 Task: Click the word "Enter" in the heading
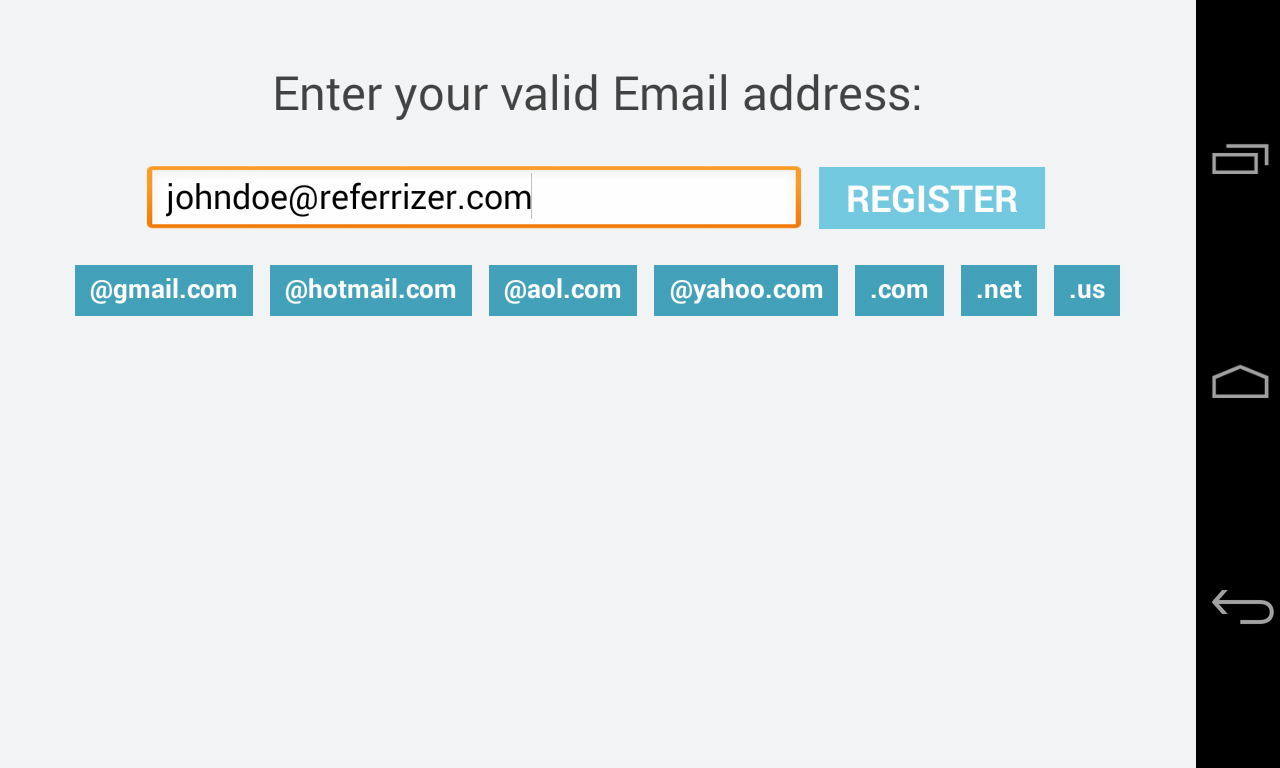tap(328, 94)
